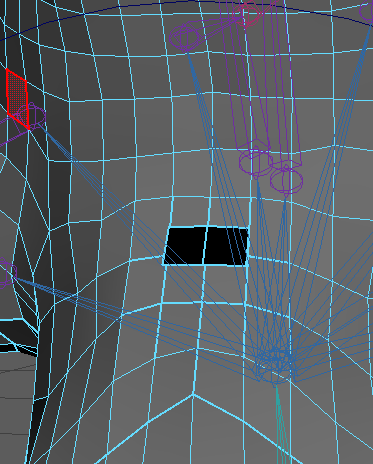Pick the purple joint at the top left of the bone chain
Viewport: 373px width, 464px height.
click(x=183, y=37)
